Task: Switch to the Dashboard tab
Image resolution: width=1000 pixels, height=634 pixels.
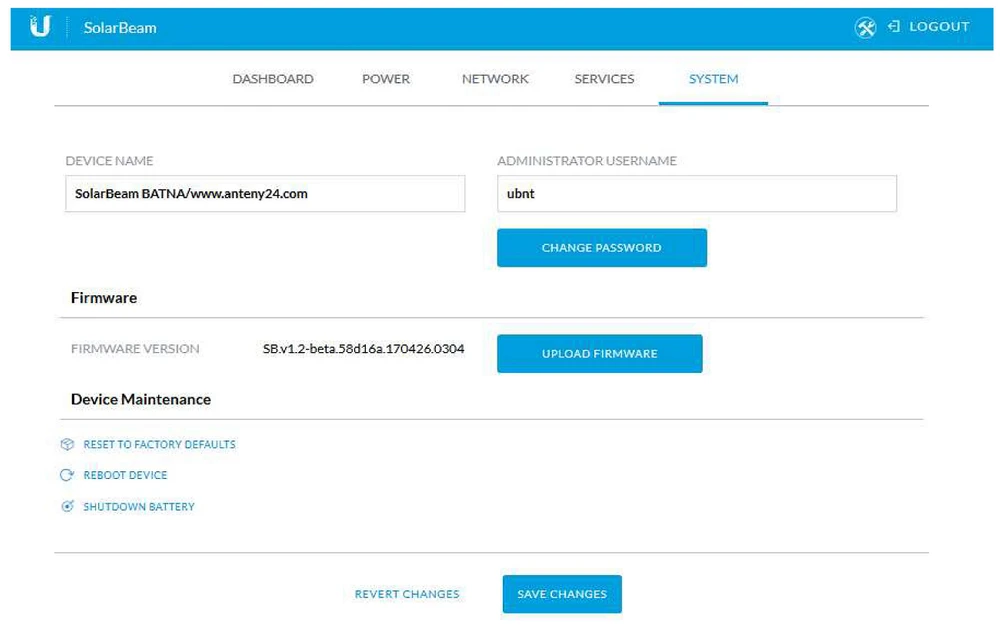Action: pyautogui.click(x=272, y=78)
